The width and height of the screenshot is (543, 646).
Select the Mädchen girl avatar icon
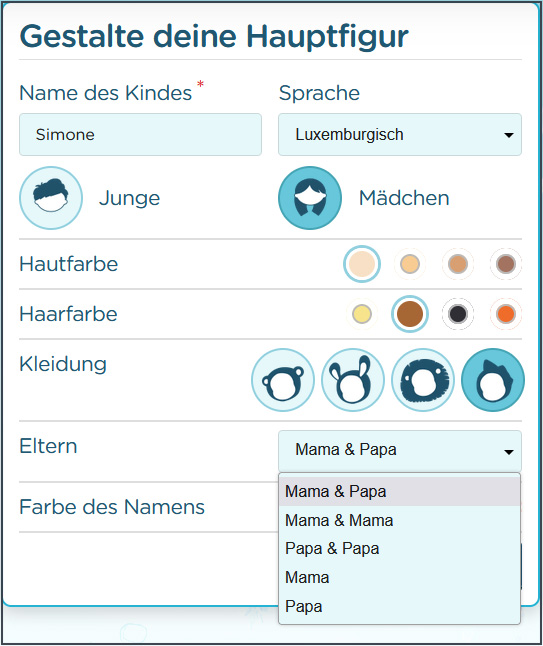[x=310, y=198]
